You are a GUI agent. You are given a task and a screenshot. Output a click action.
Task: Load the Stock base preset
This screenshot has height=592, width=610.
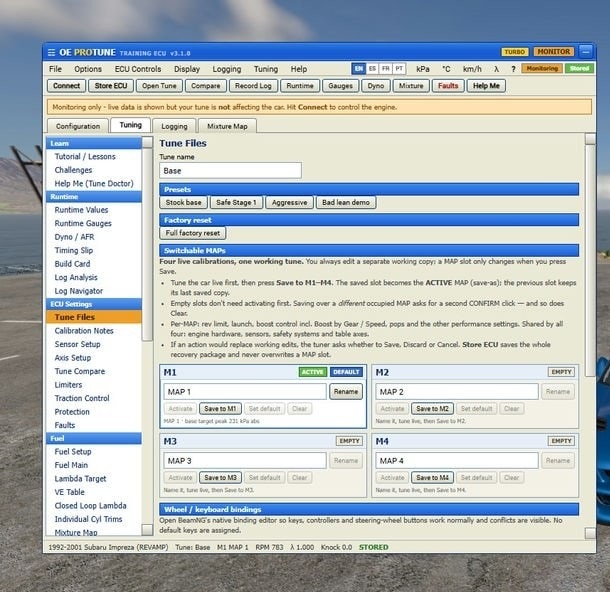point(183,202)
